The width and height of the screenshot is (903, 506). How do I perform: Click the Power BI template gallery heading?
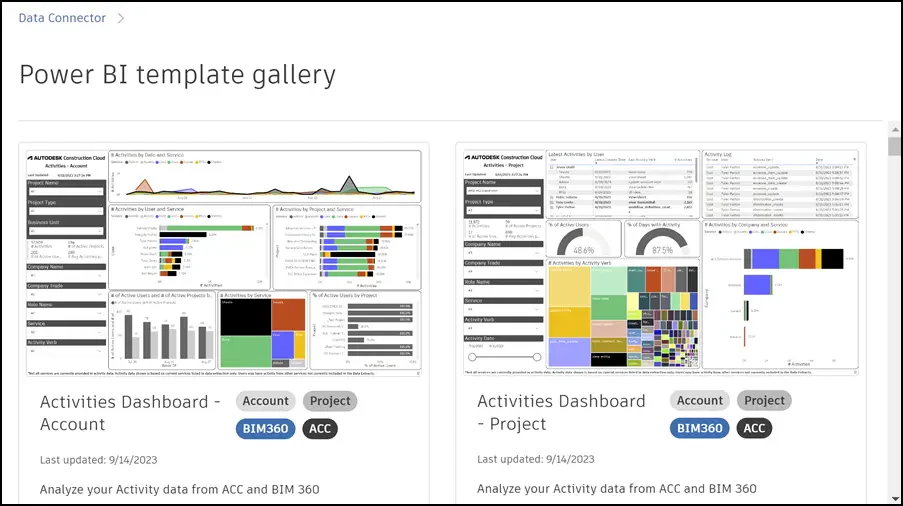(177, 75)
